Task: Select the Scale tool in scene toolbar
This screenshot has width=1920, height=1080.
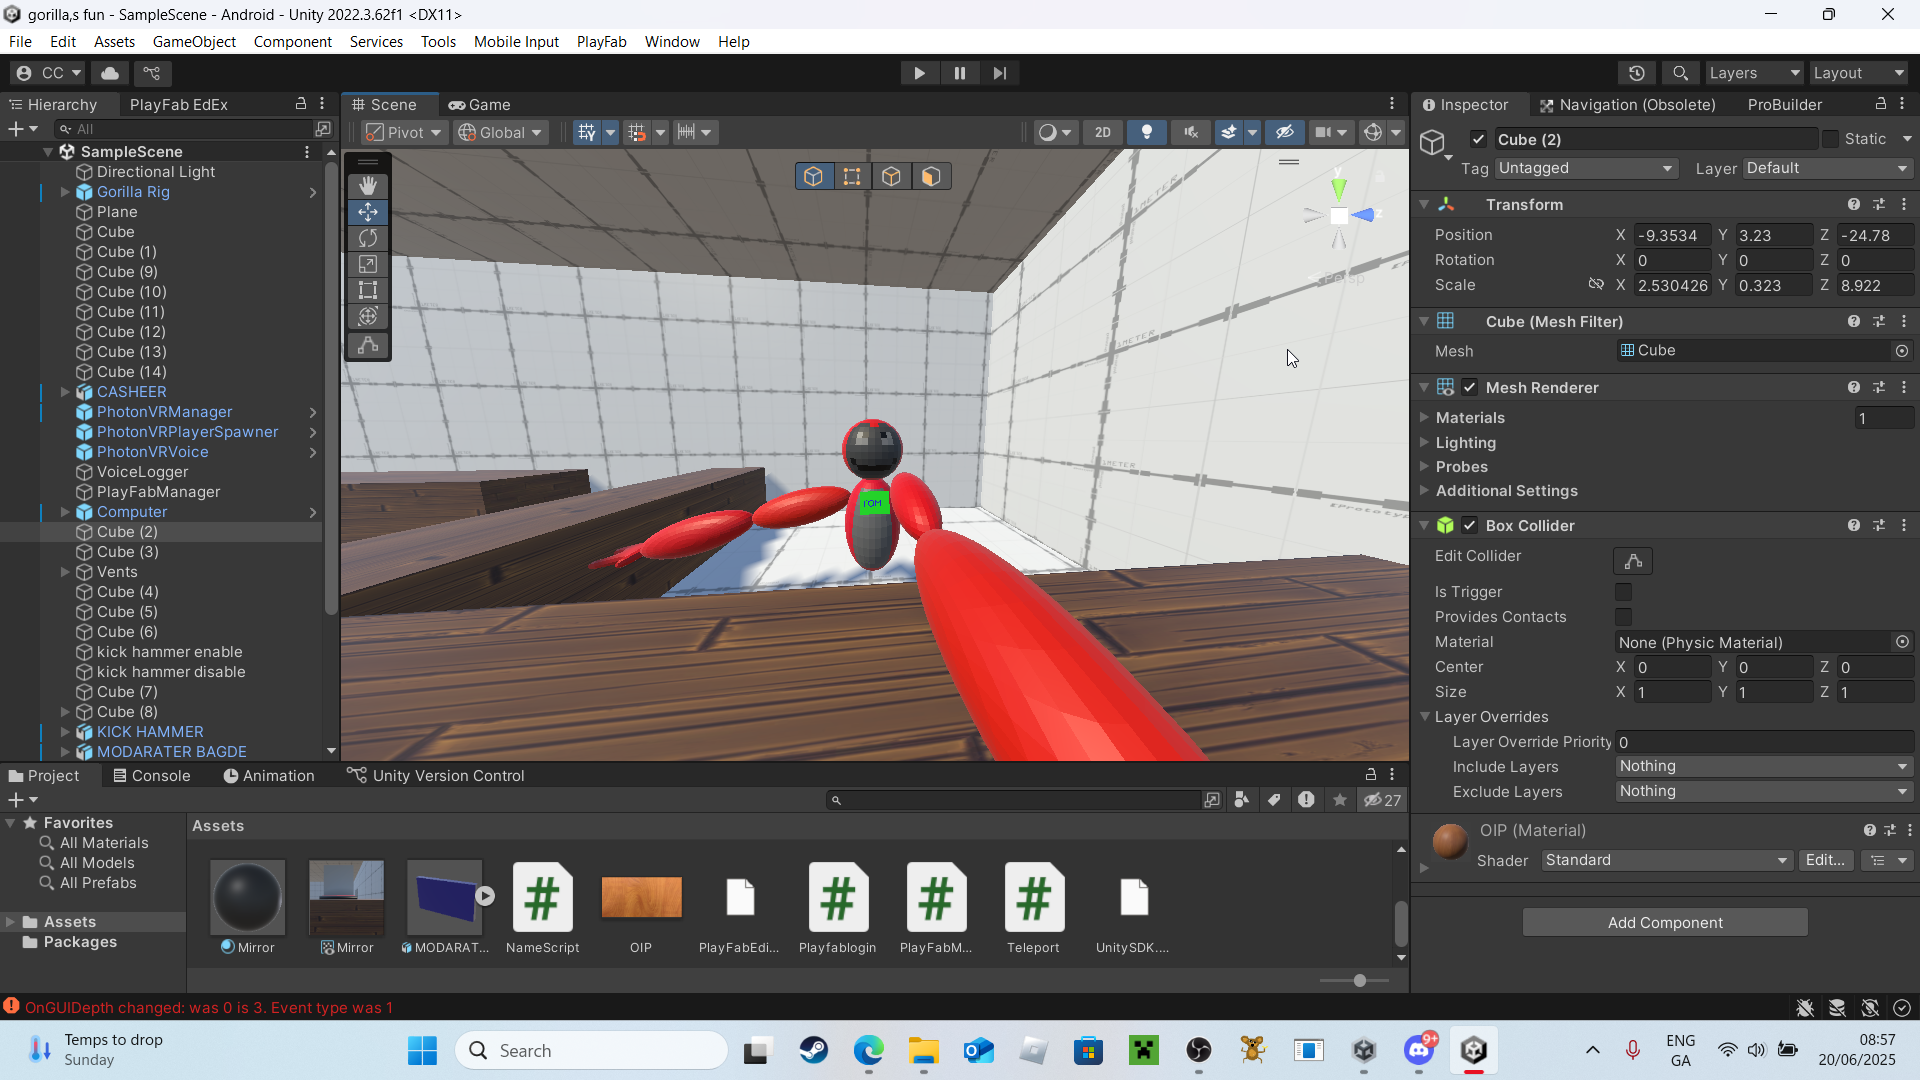Action: point(368,264)
